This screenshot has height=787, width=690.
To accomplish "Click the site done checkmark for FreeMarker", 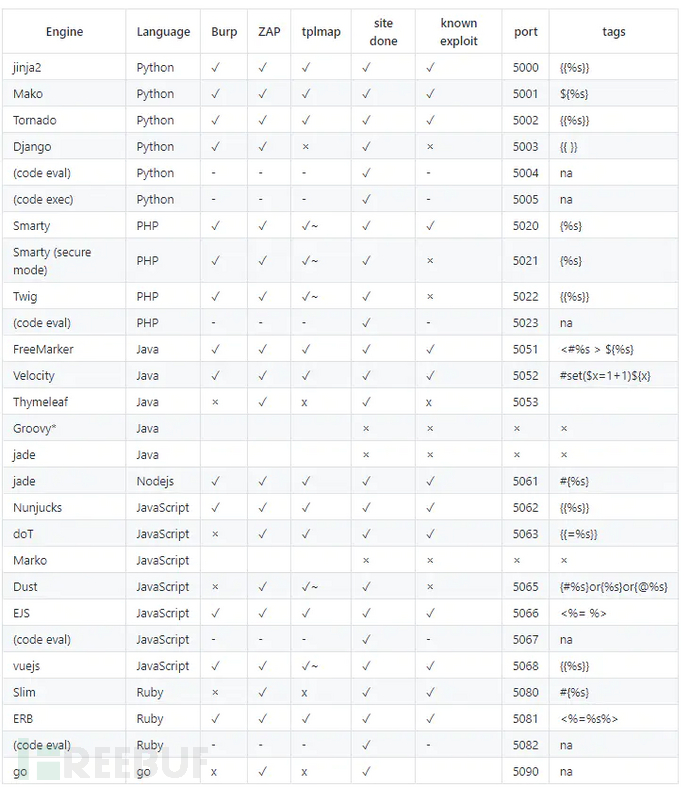I will point(366,349).
